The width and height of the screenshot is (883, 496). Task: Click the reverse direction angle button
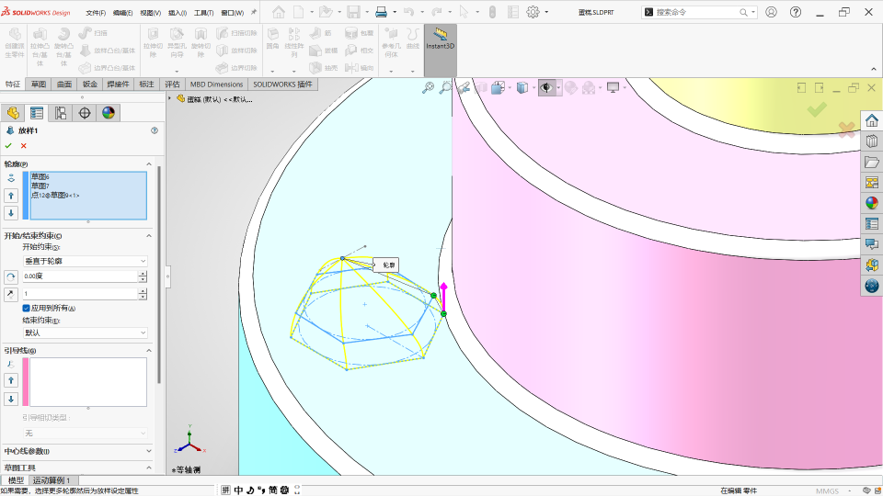11,276
